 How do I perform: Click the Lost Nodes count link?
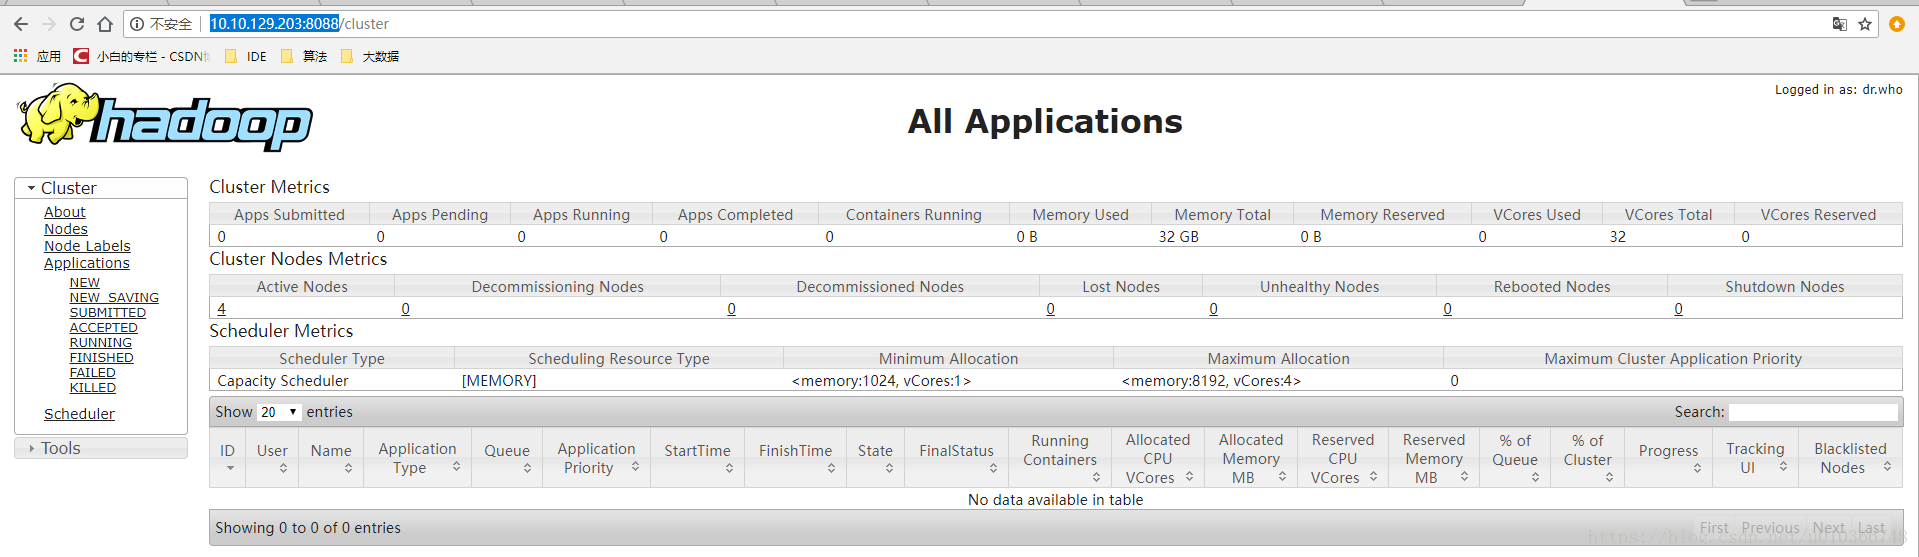click(1051, 309)
